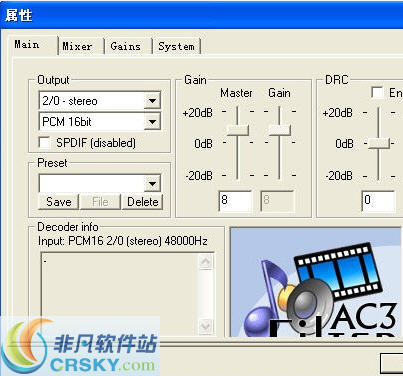Switch to the Mixer tab
The image size is (403, 376).
pyautogui.click(x=77, y=46)
